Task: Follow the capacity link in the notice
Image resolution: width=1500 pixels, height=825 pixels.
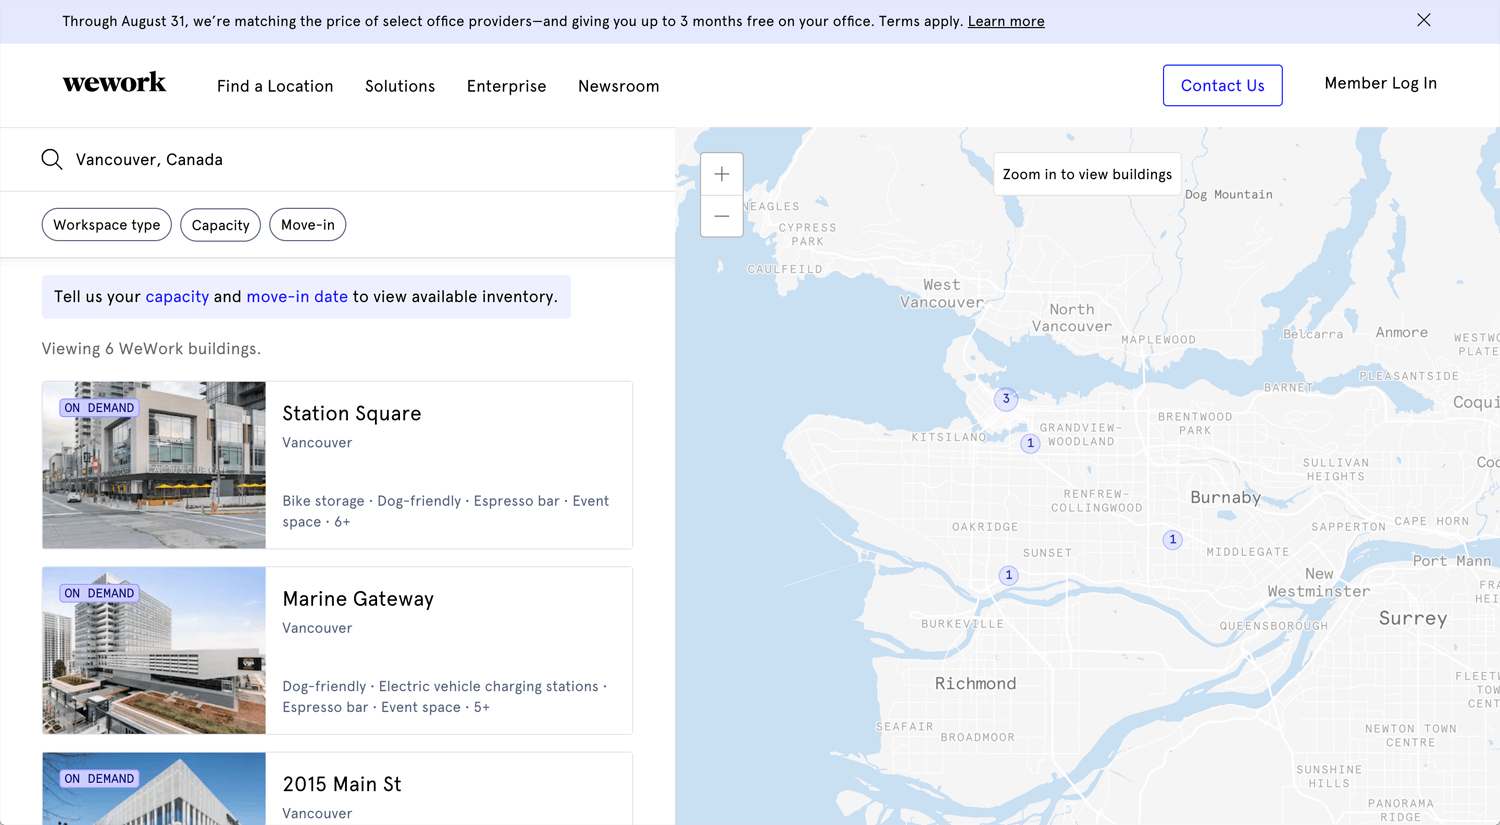Action: click(177, 297)
